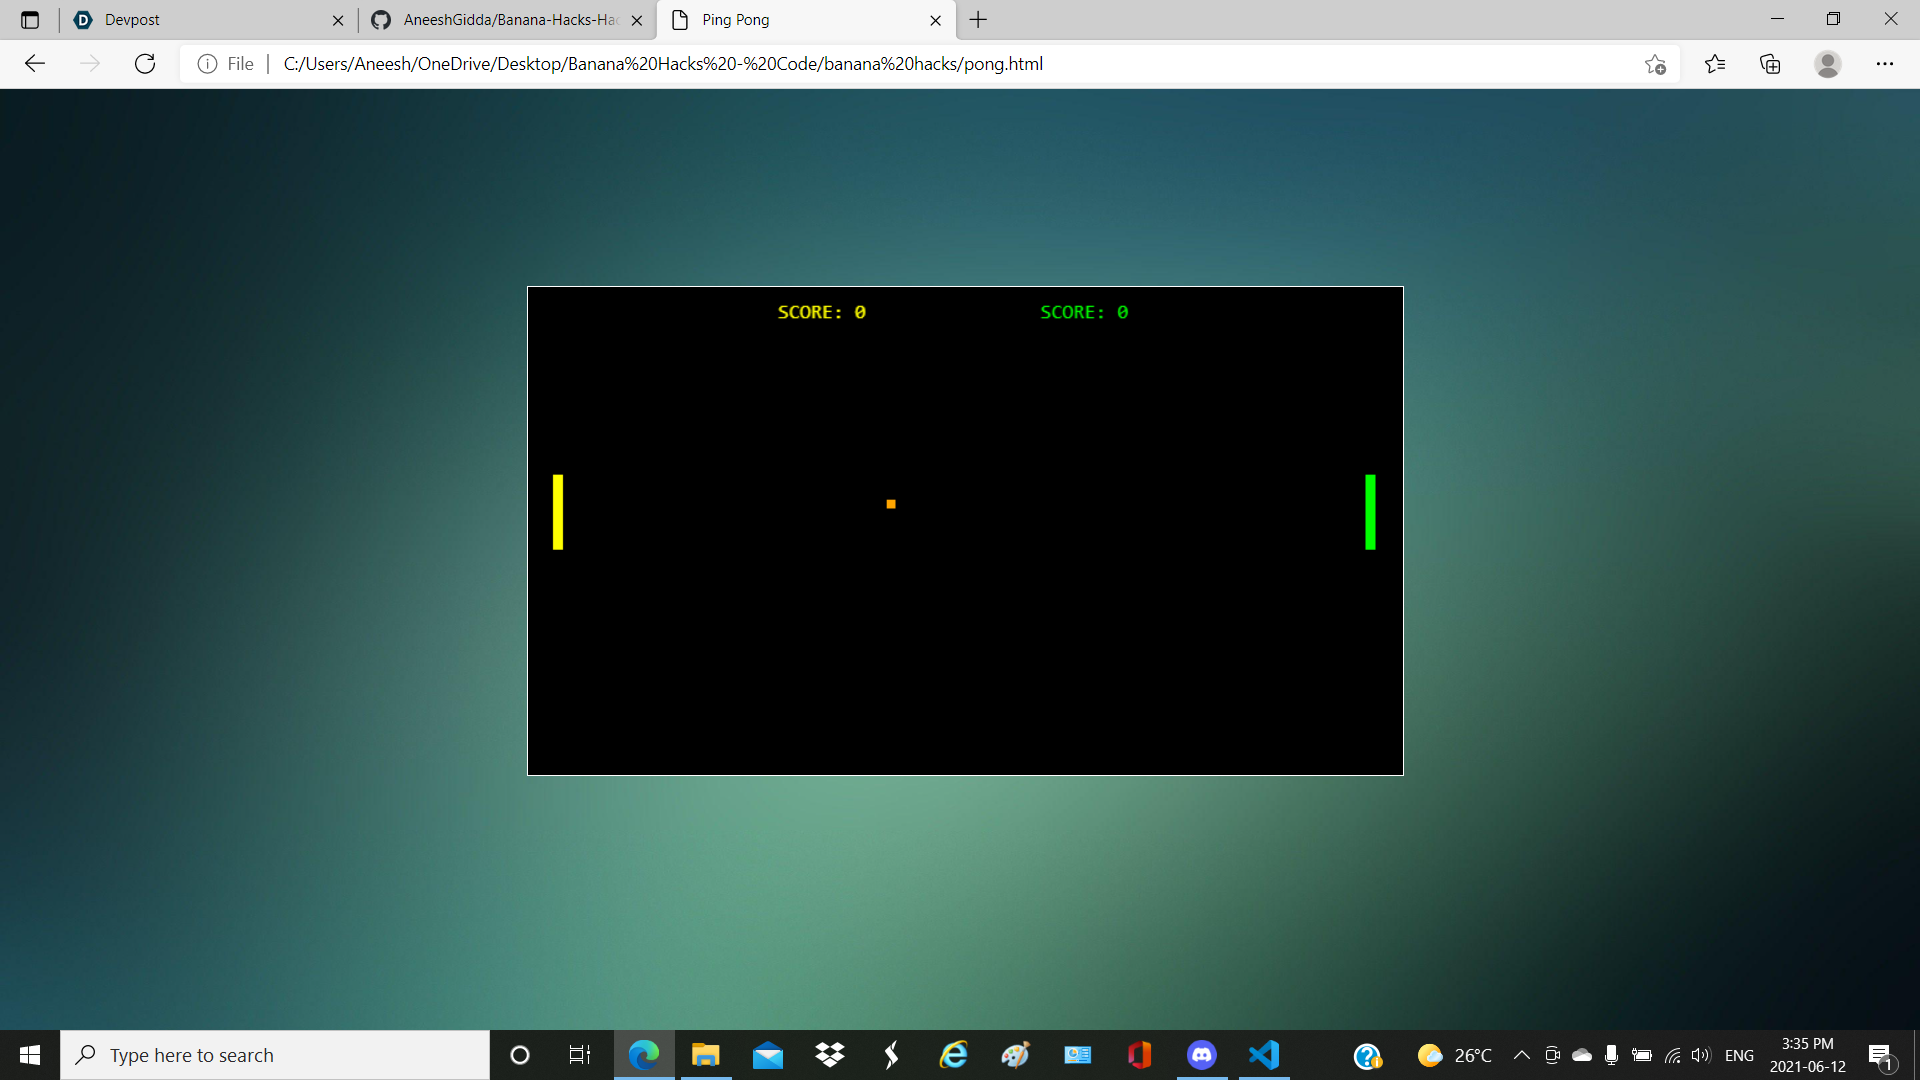Screen dimensions: 1920x1080
Task: Add this page to favorites star icon
Action: (1655, 64)
